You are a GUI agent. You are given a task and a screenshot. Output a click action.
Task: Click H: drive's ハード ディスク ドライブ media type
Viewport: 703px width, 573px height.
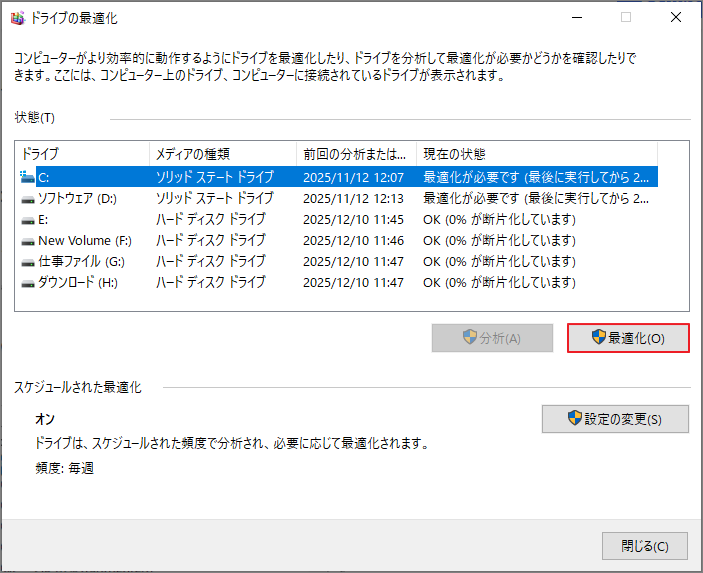pos(211,282)
